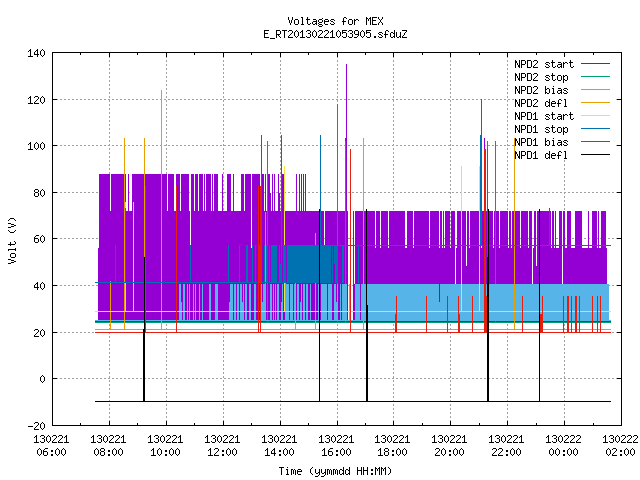Click the light blue NPD2 bias legend line
The image size is (640, 480).
coord(595,90)
